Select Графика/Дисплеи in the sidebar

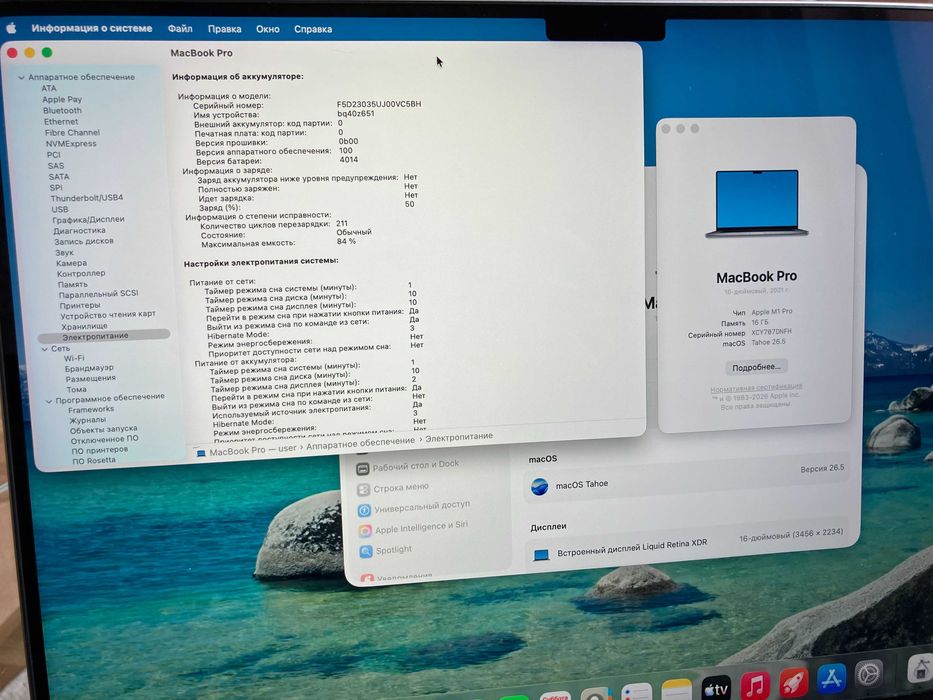point(88,220)
